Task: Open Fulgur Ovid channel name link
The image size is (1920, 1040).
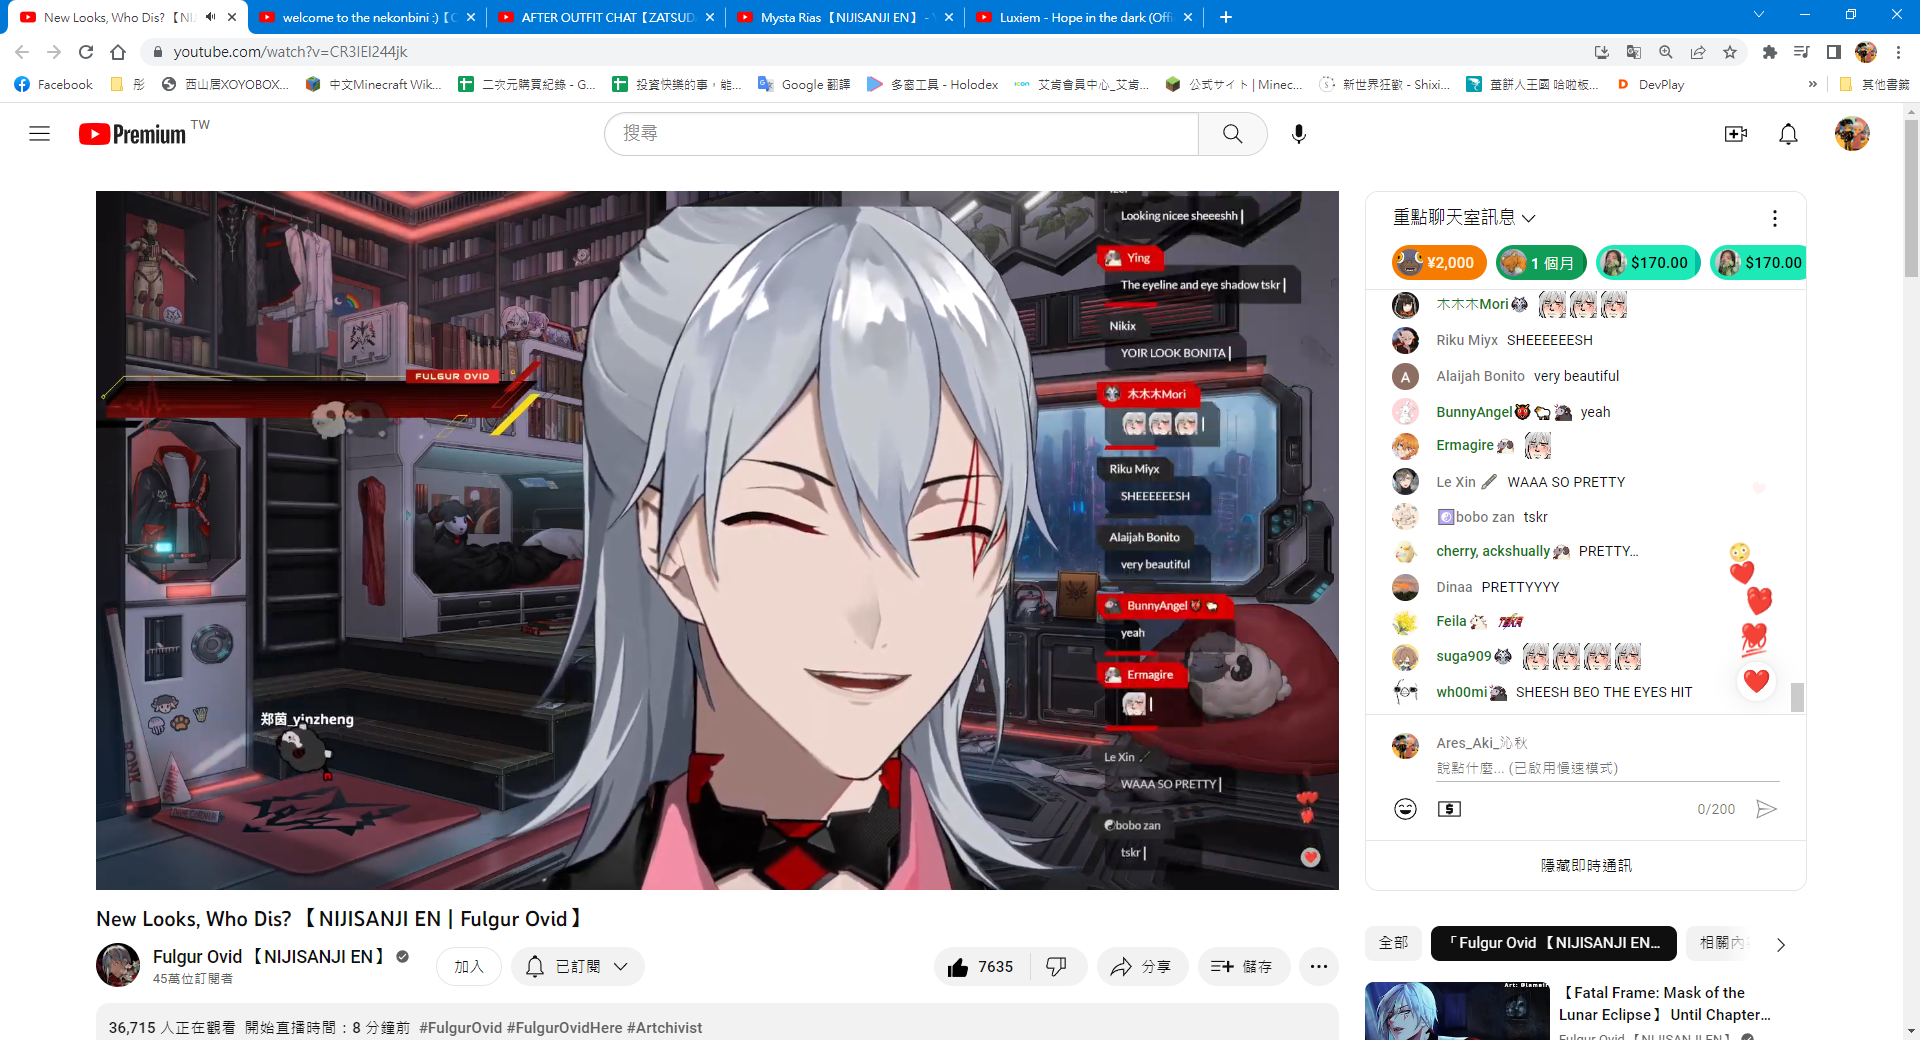Action: [x=270, y=957]
